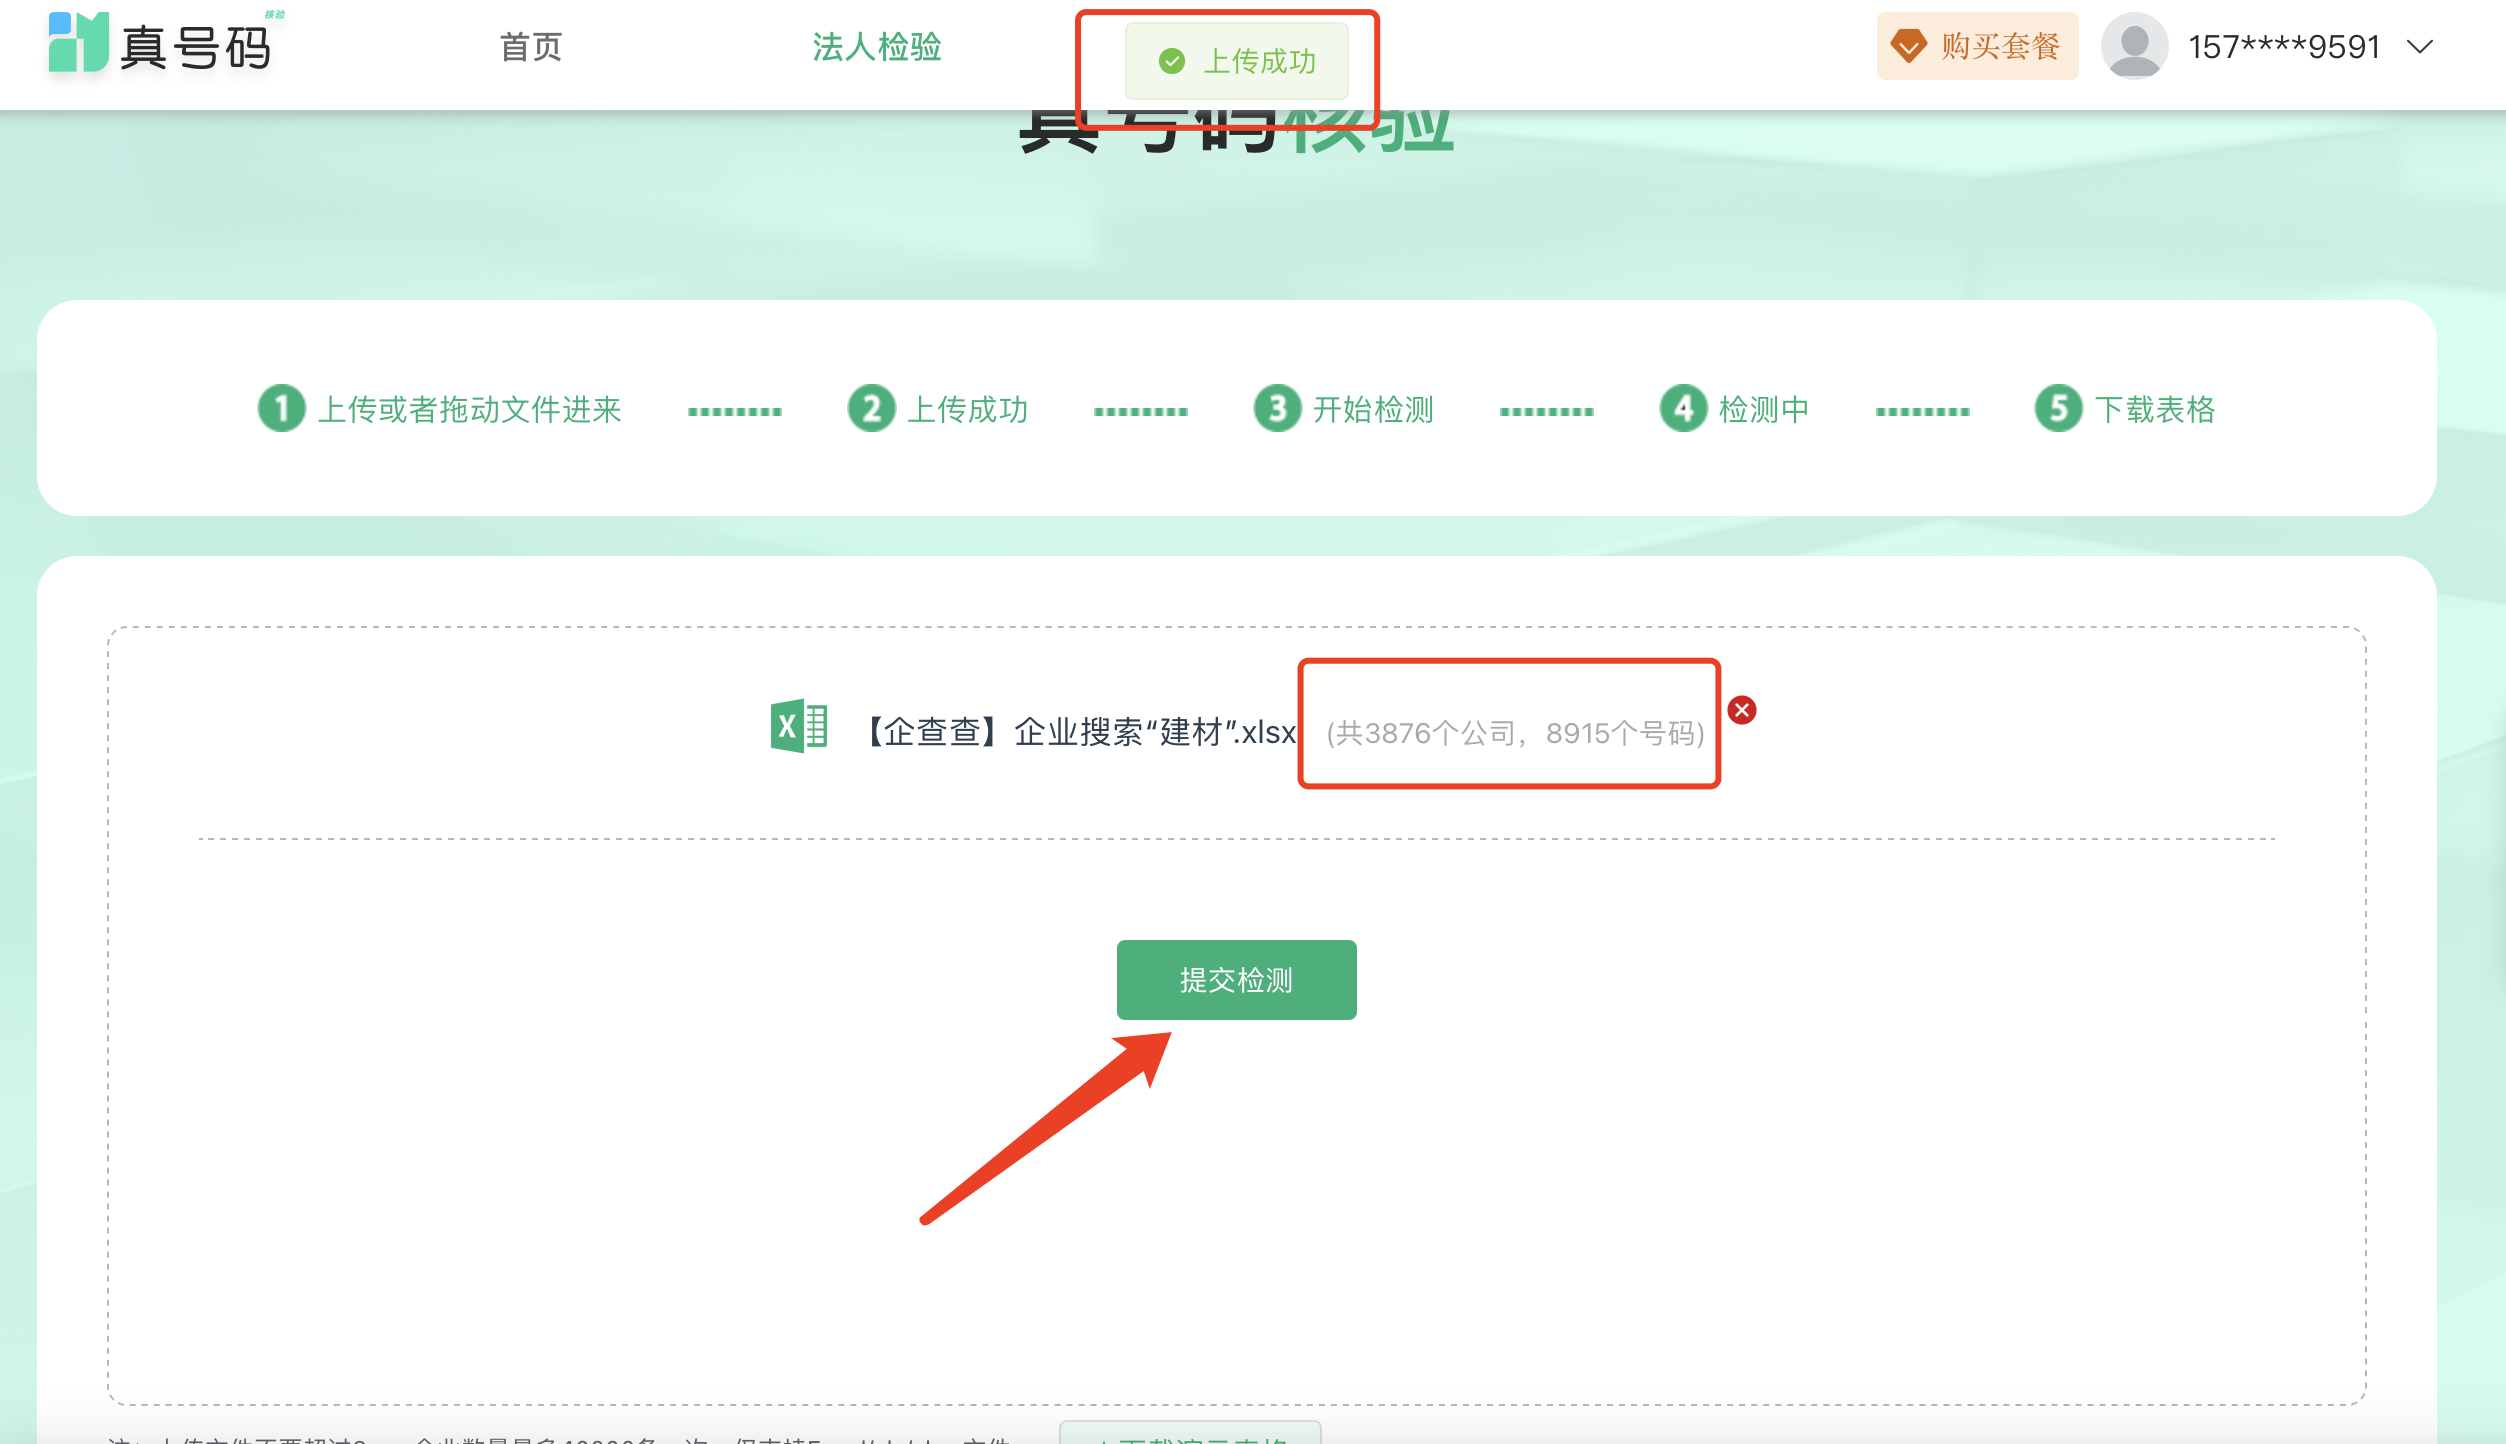2506x1444 pixels.
Task: Click the 购买套餐 button
Action: tap(1977, 46)
